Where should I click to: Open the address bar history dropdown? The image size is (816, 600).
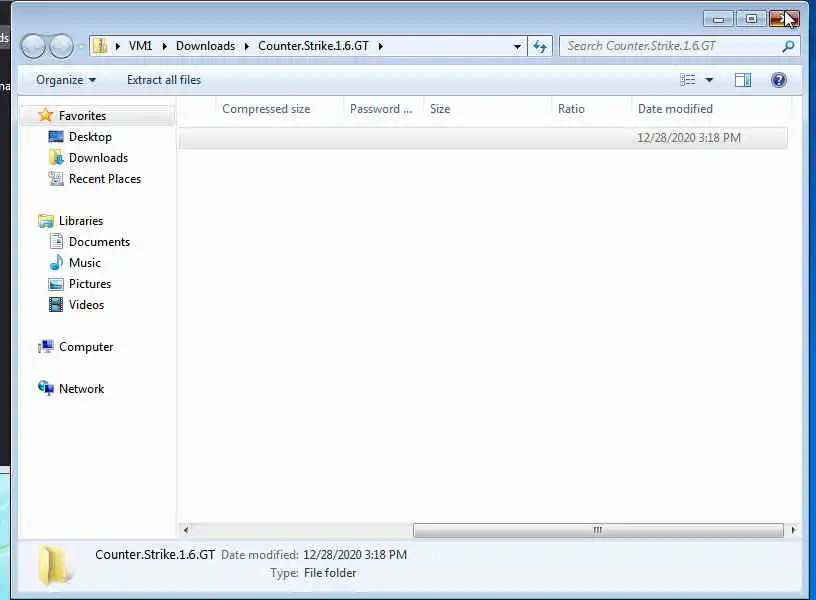517,47
